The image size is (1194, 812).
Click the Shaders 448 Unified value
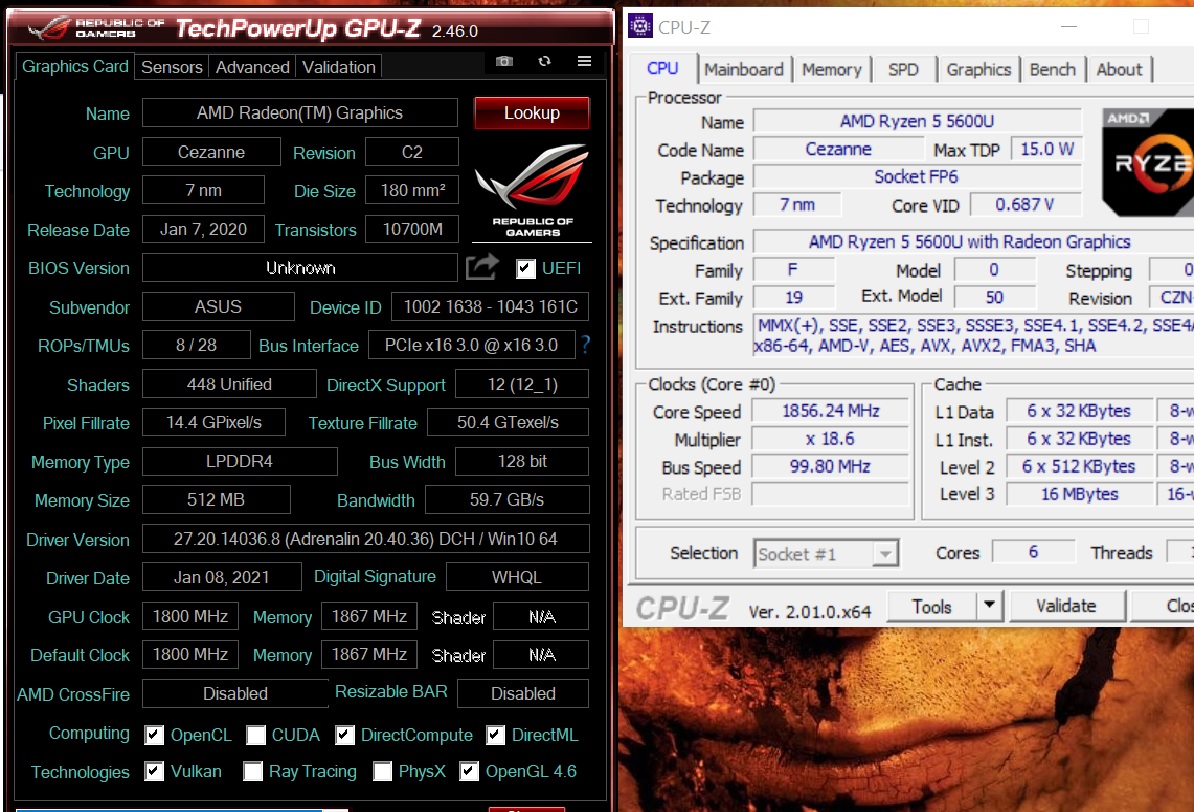(x=229, y=384)
